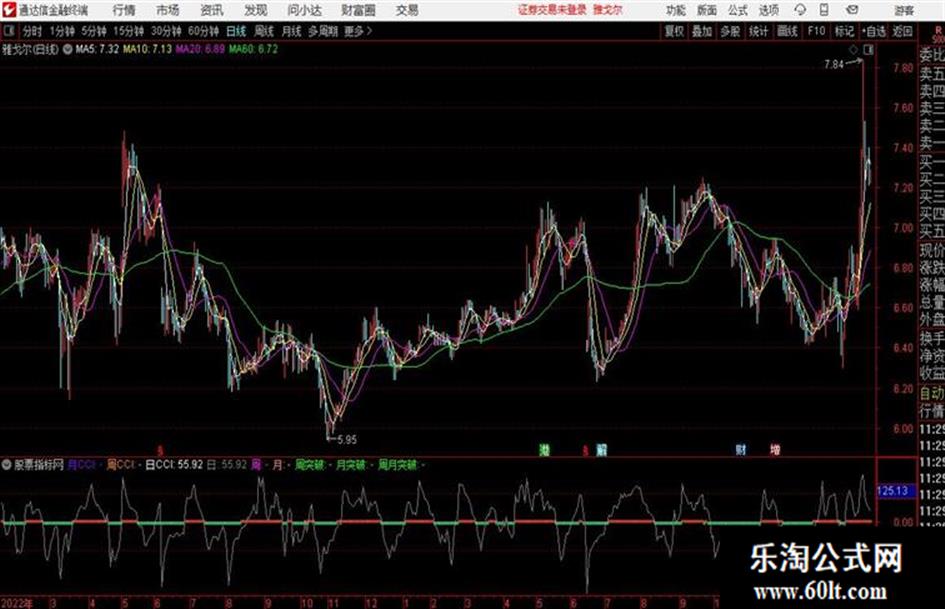Click the MA10: 7.13 indicator value

pyautogui.click(x=148, y=49)
